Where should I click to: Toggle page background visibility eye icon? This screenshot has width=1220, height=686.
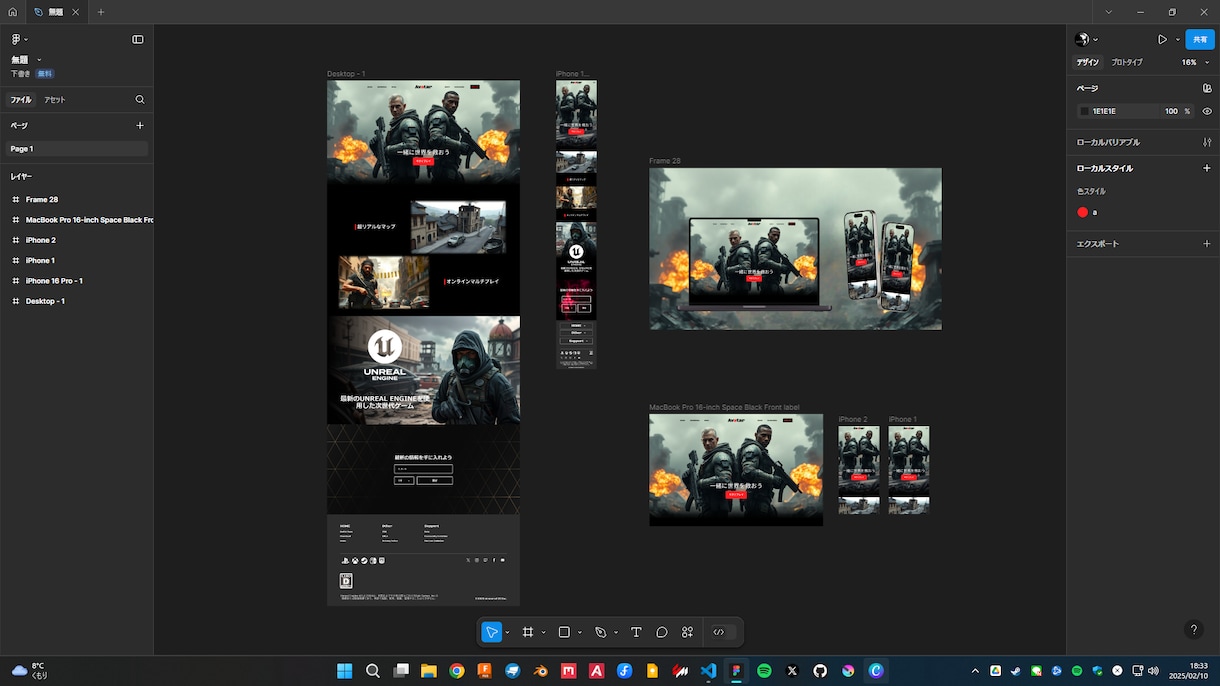point(1207,111)
